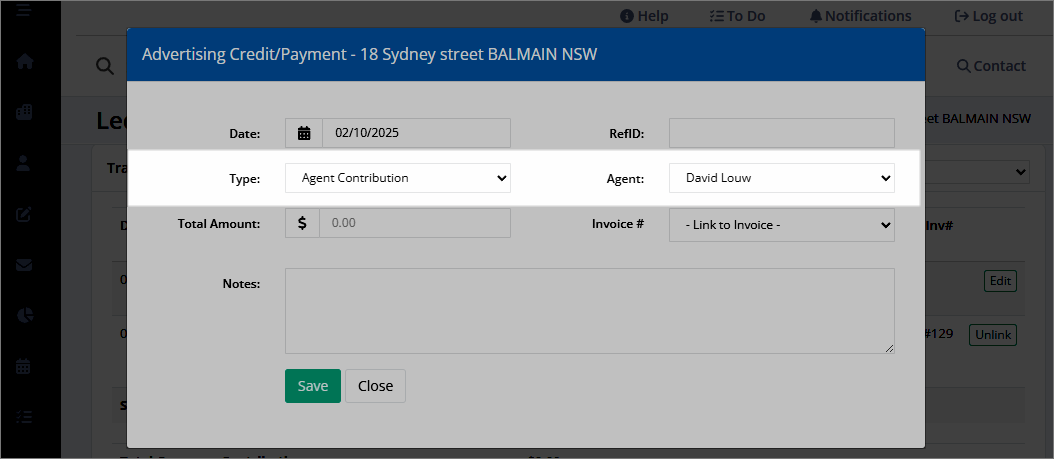This screenshot has height=459, width=1054.
Task: Click the sidebar calendar icon
Action: [24, 366]
